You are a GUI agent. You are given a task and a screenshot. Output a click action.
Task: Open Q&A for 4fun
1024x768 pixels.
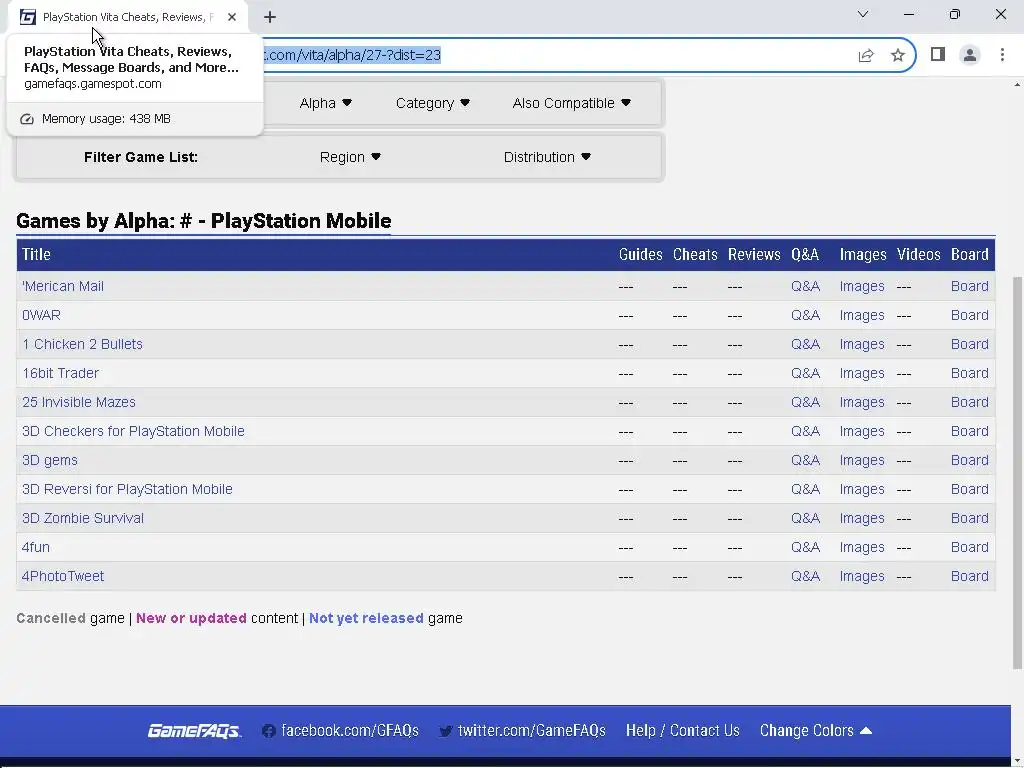(805, 547)
